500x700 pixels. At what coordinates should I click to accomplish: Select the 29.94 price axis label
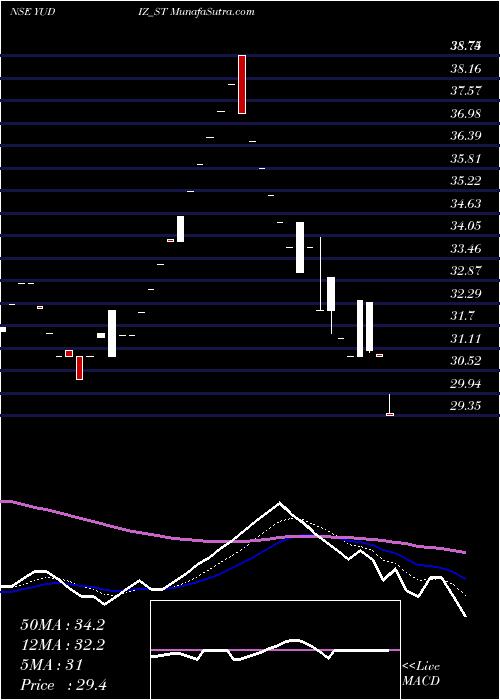tap(465, 384)
